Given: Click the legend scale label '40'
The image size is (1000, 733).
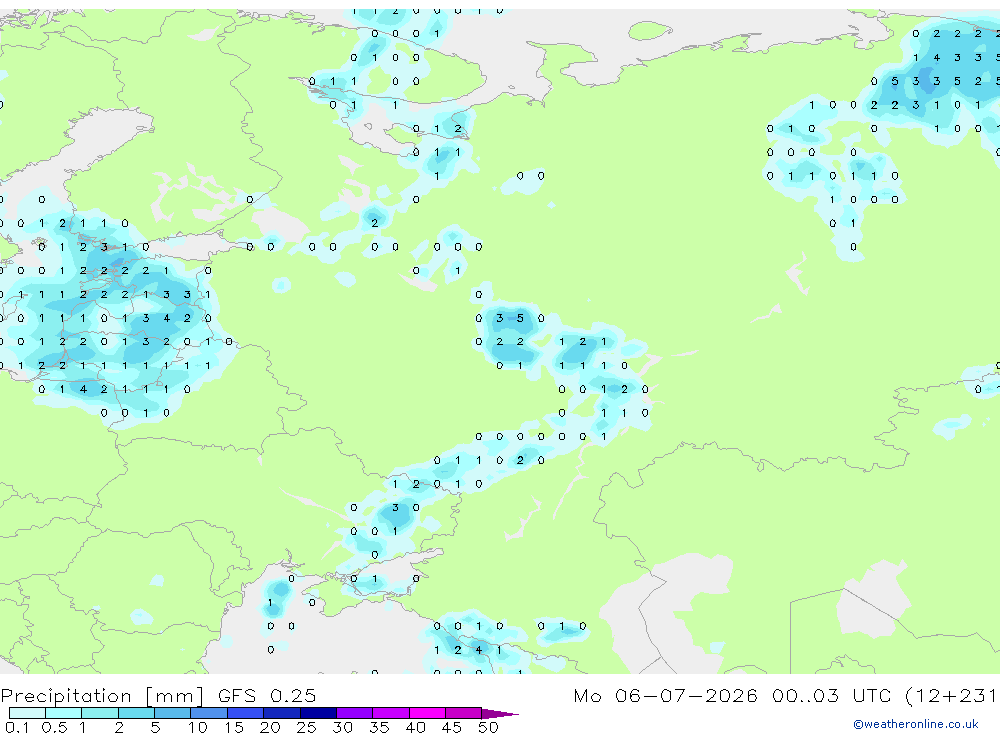Looking at the screenshot, I should click(x=415, y=727).
